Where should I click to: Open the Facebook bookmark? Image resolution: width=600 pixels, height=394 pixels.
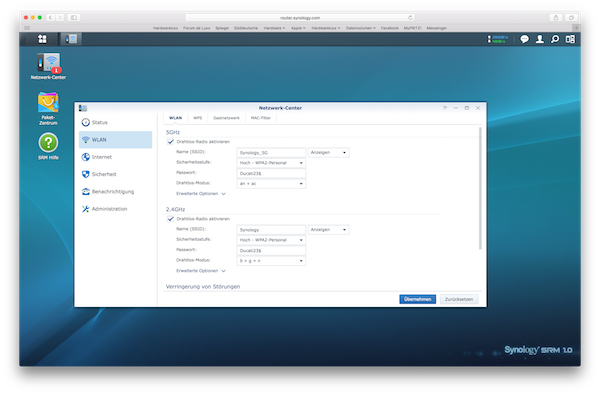(390, 28)
